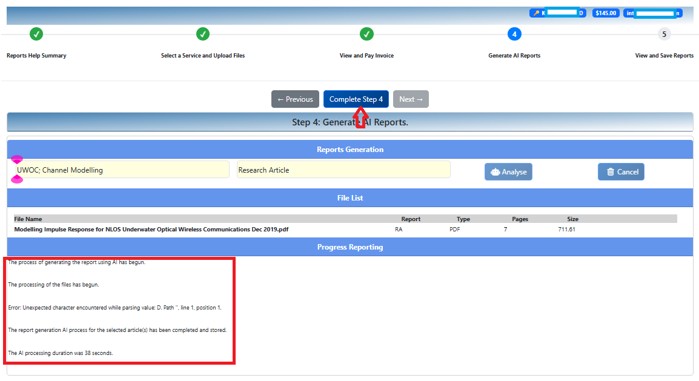Click the grey step 5 circle
699x381 pixels.
664,34
